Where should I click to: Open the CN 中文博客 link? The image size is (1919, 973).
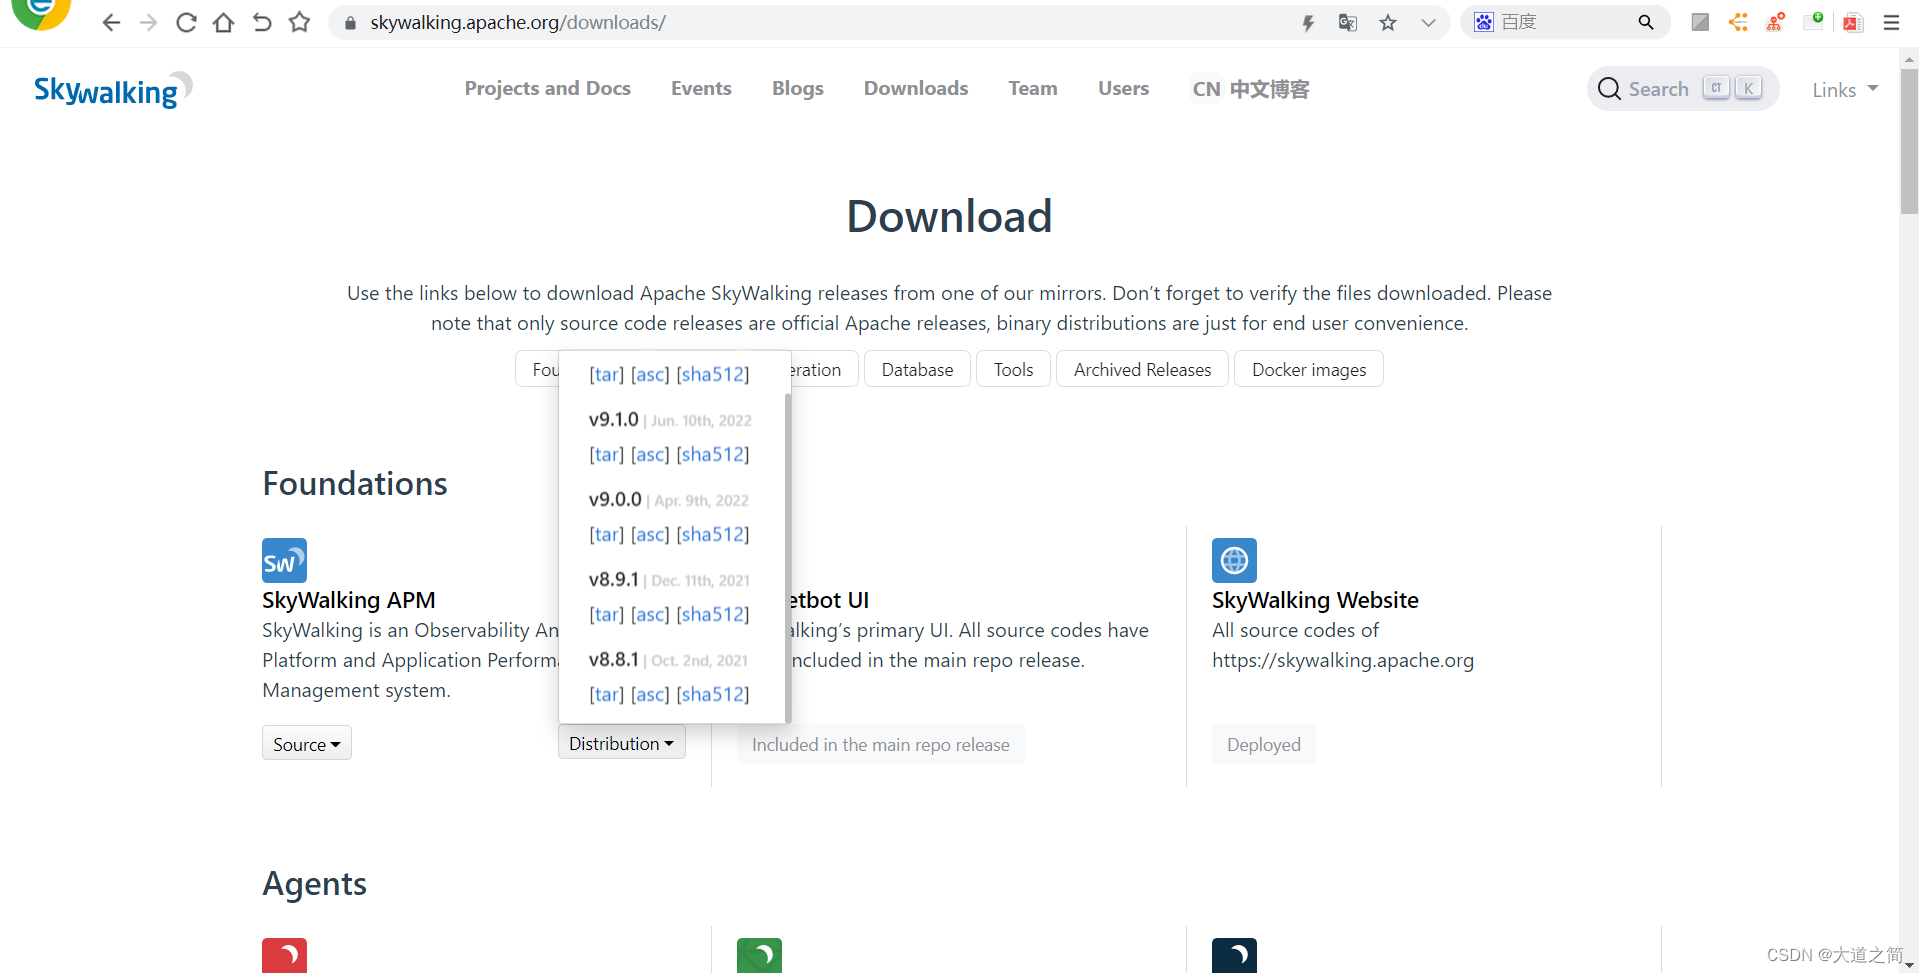coord(1250,89)
